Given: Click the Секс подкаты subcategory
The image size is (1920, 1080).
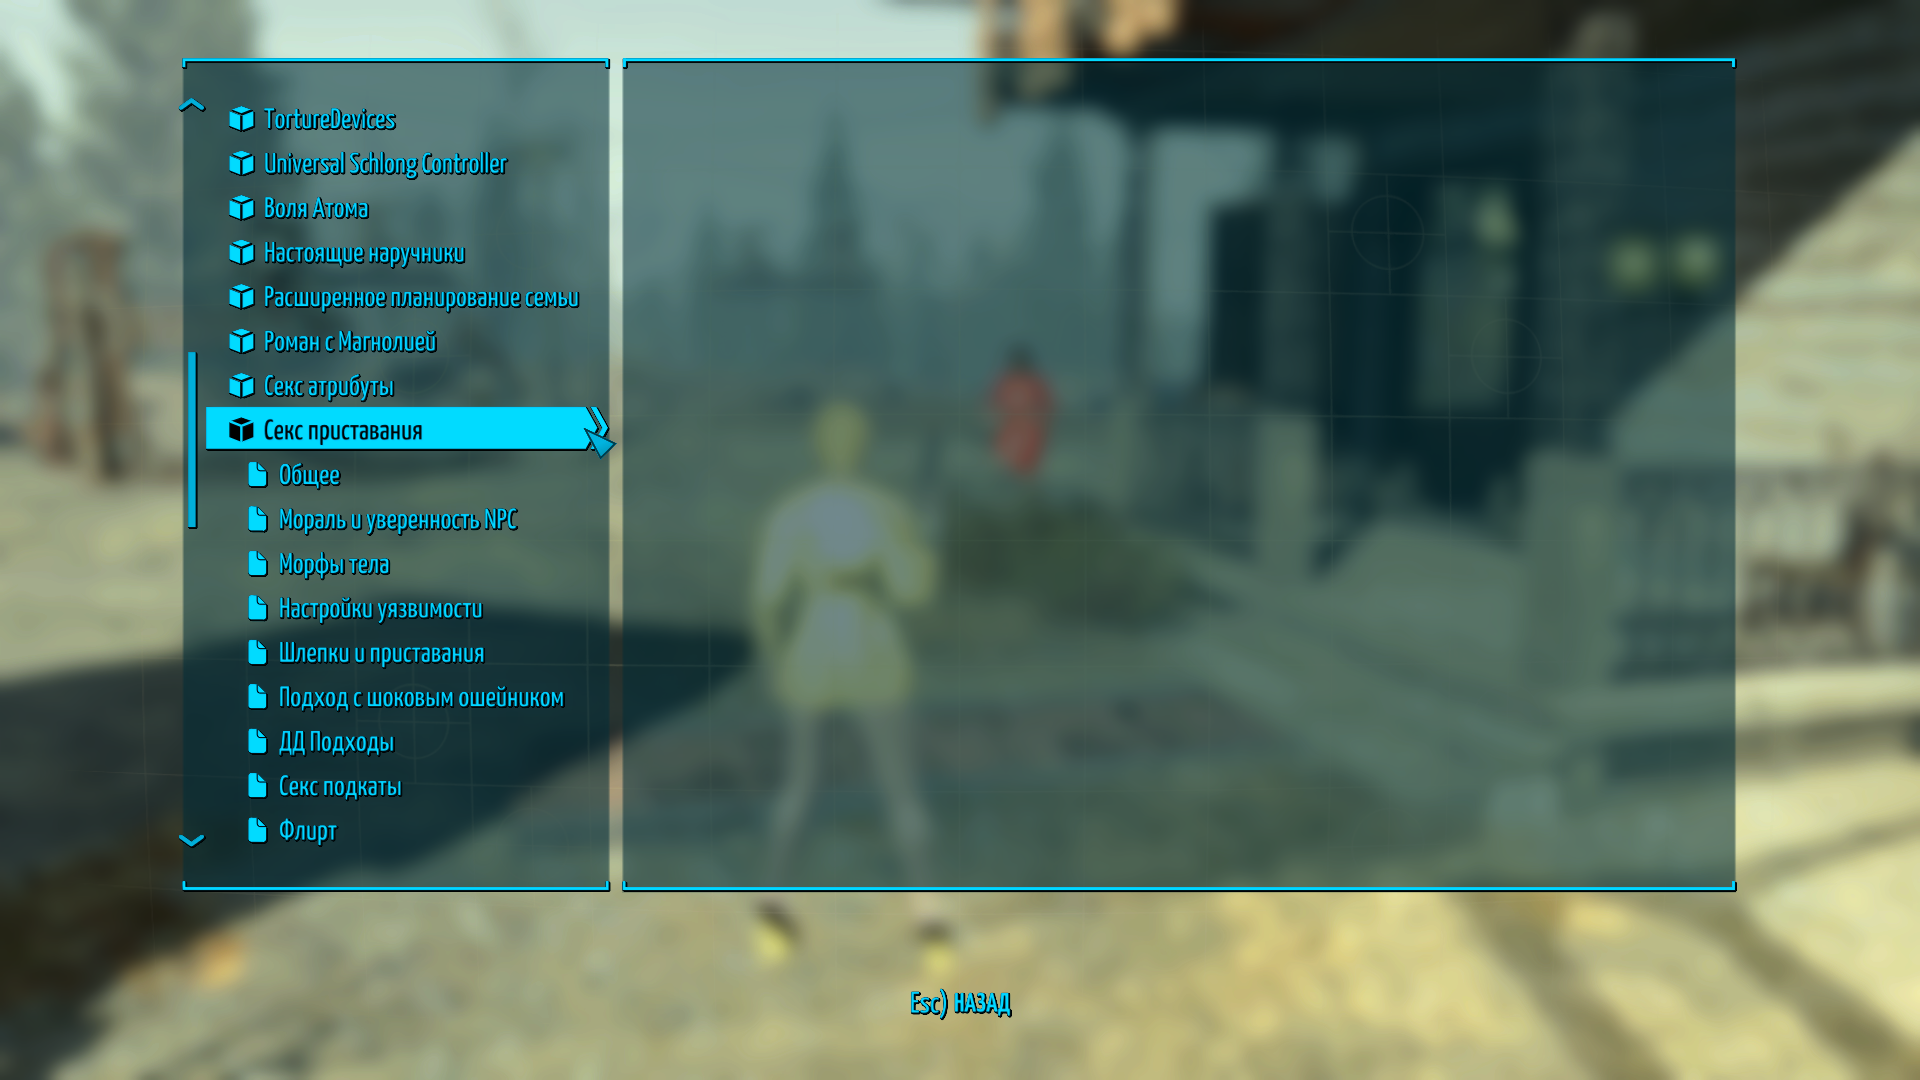Looking at the screenshot, I should click(x=340, y=785).
